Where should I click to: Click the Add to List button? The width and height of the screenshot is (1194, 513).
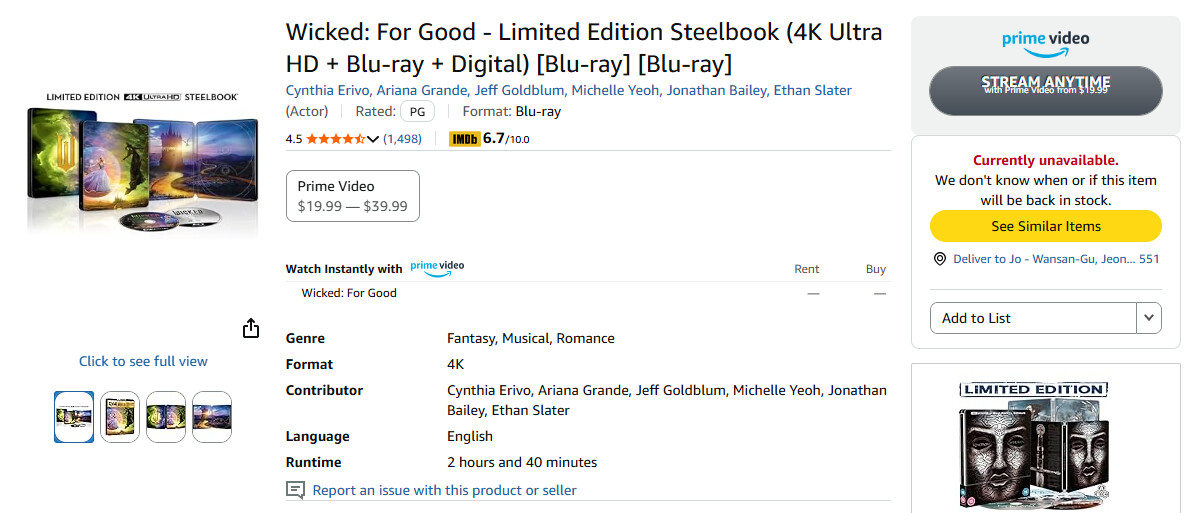coord(1033,318)
